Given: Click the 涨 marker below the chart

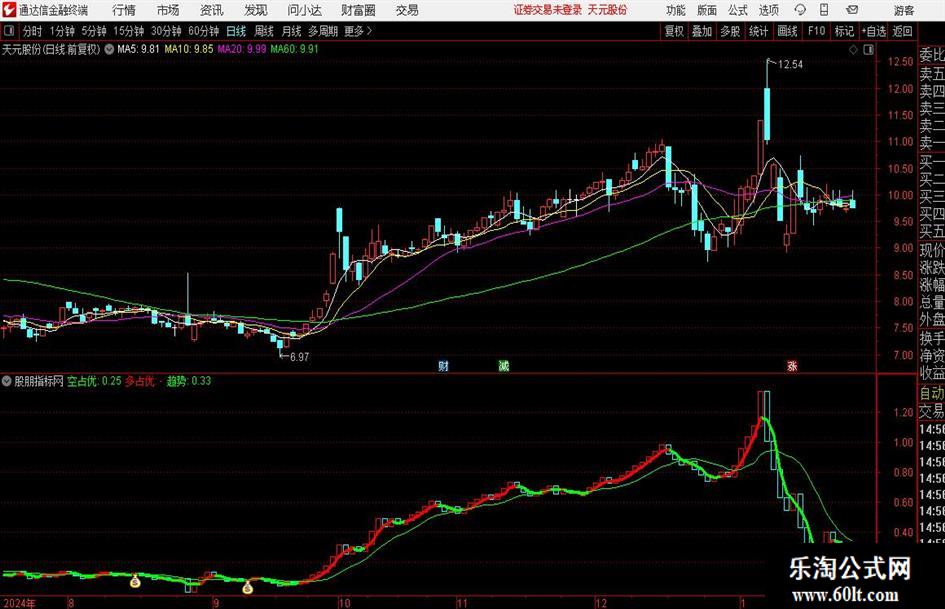Looking at the screenshot, I should (792, 365).
